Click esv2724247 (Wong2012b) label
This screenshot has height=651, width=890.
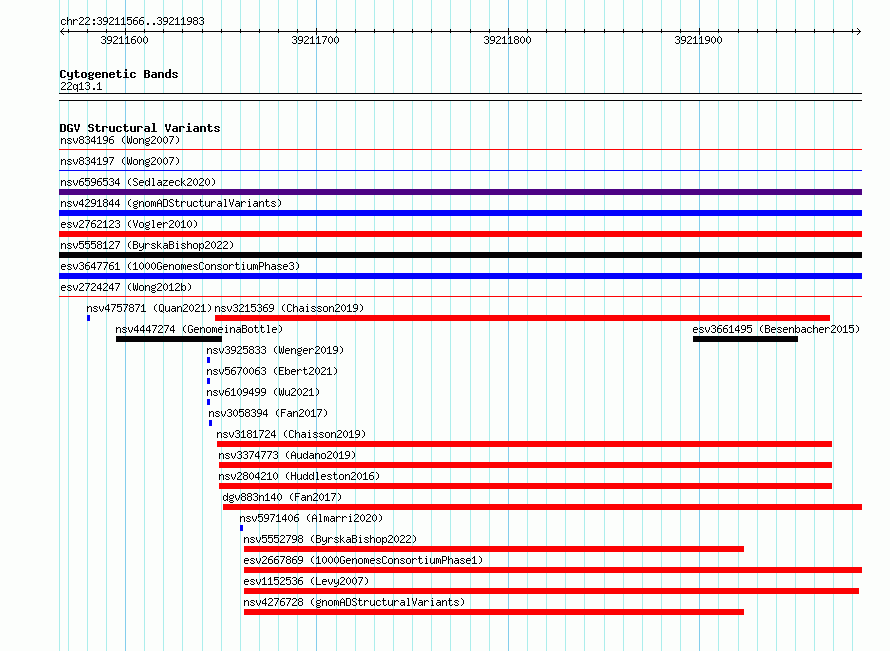coord(126,287)
